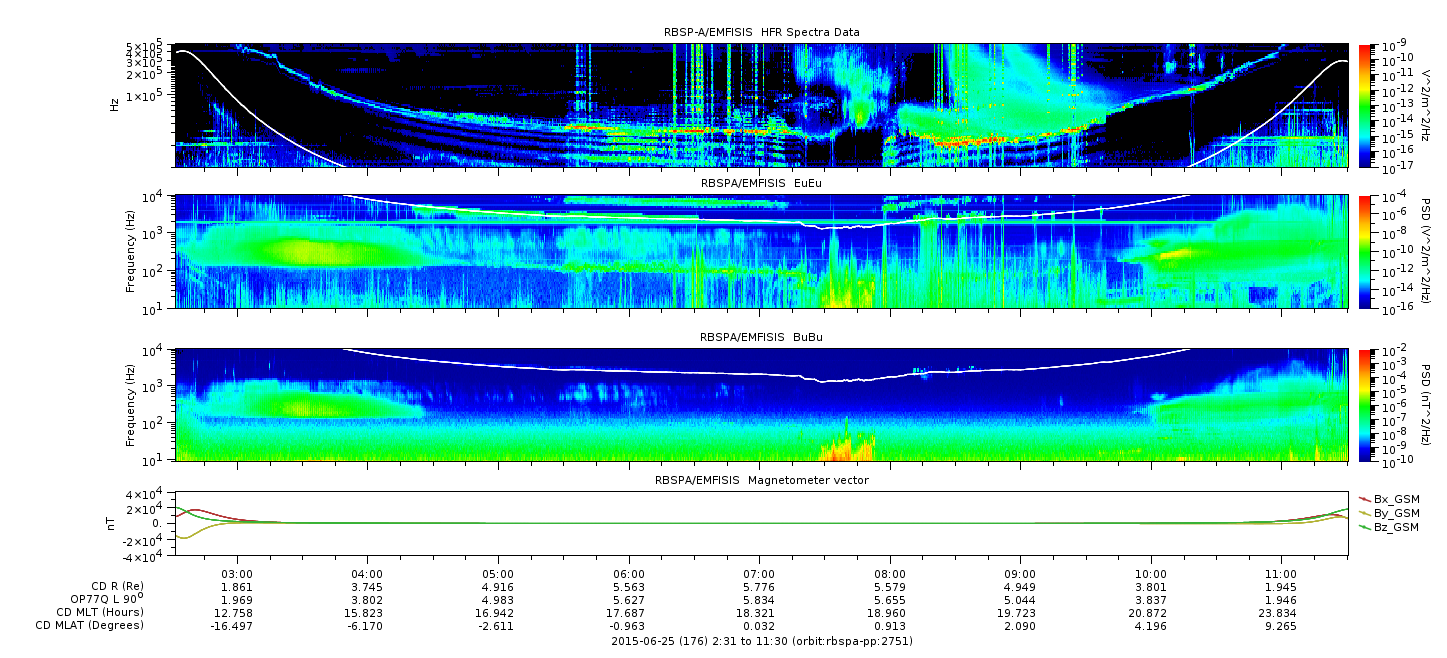The width and height of the screenshot is (1447, 658).
Task: Click the HFR Spectra color scale bar
Action: 1365,105
